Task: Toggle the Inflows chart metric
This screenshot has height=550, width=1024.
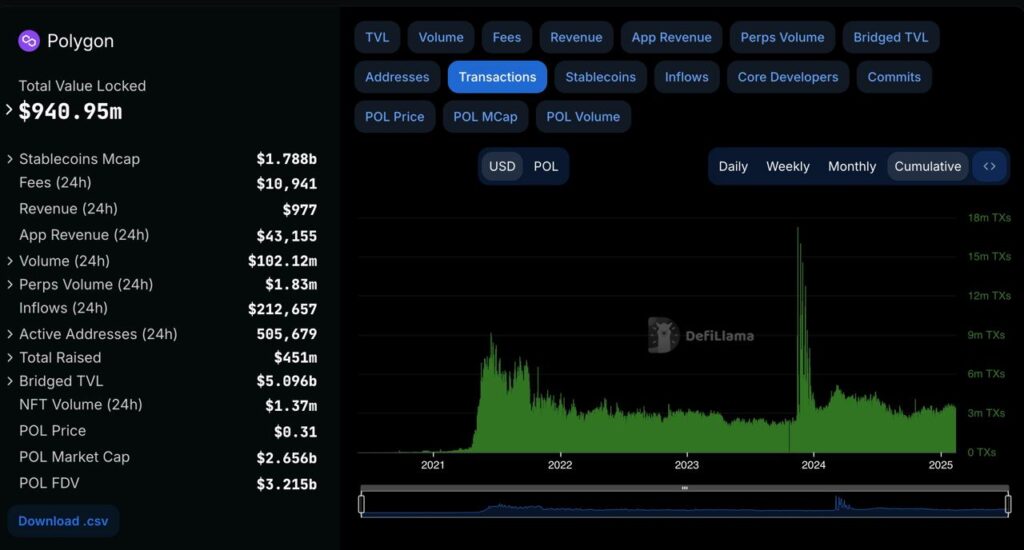Action: coord(686,77)
